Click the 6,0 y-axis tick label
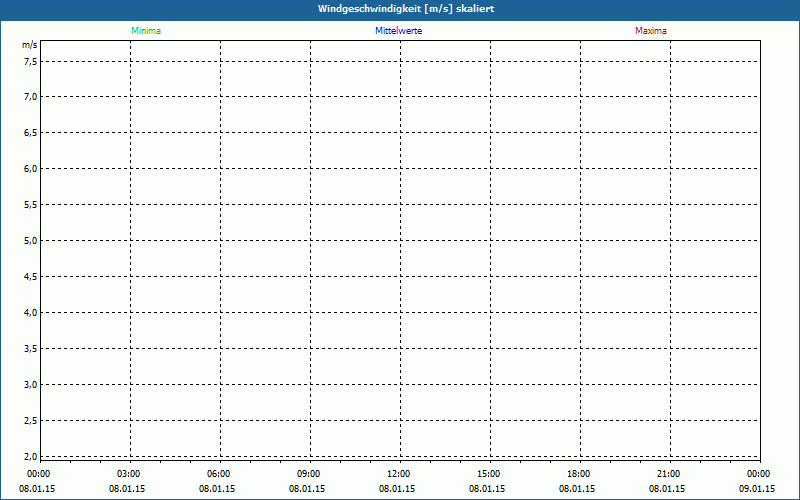 [30, 169]
